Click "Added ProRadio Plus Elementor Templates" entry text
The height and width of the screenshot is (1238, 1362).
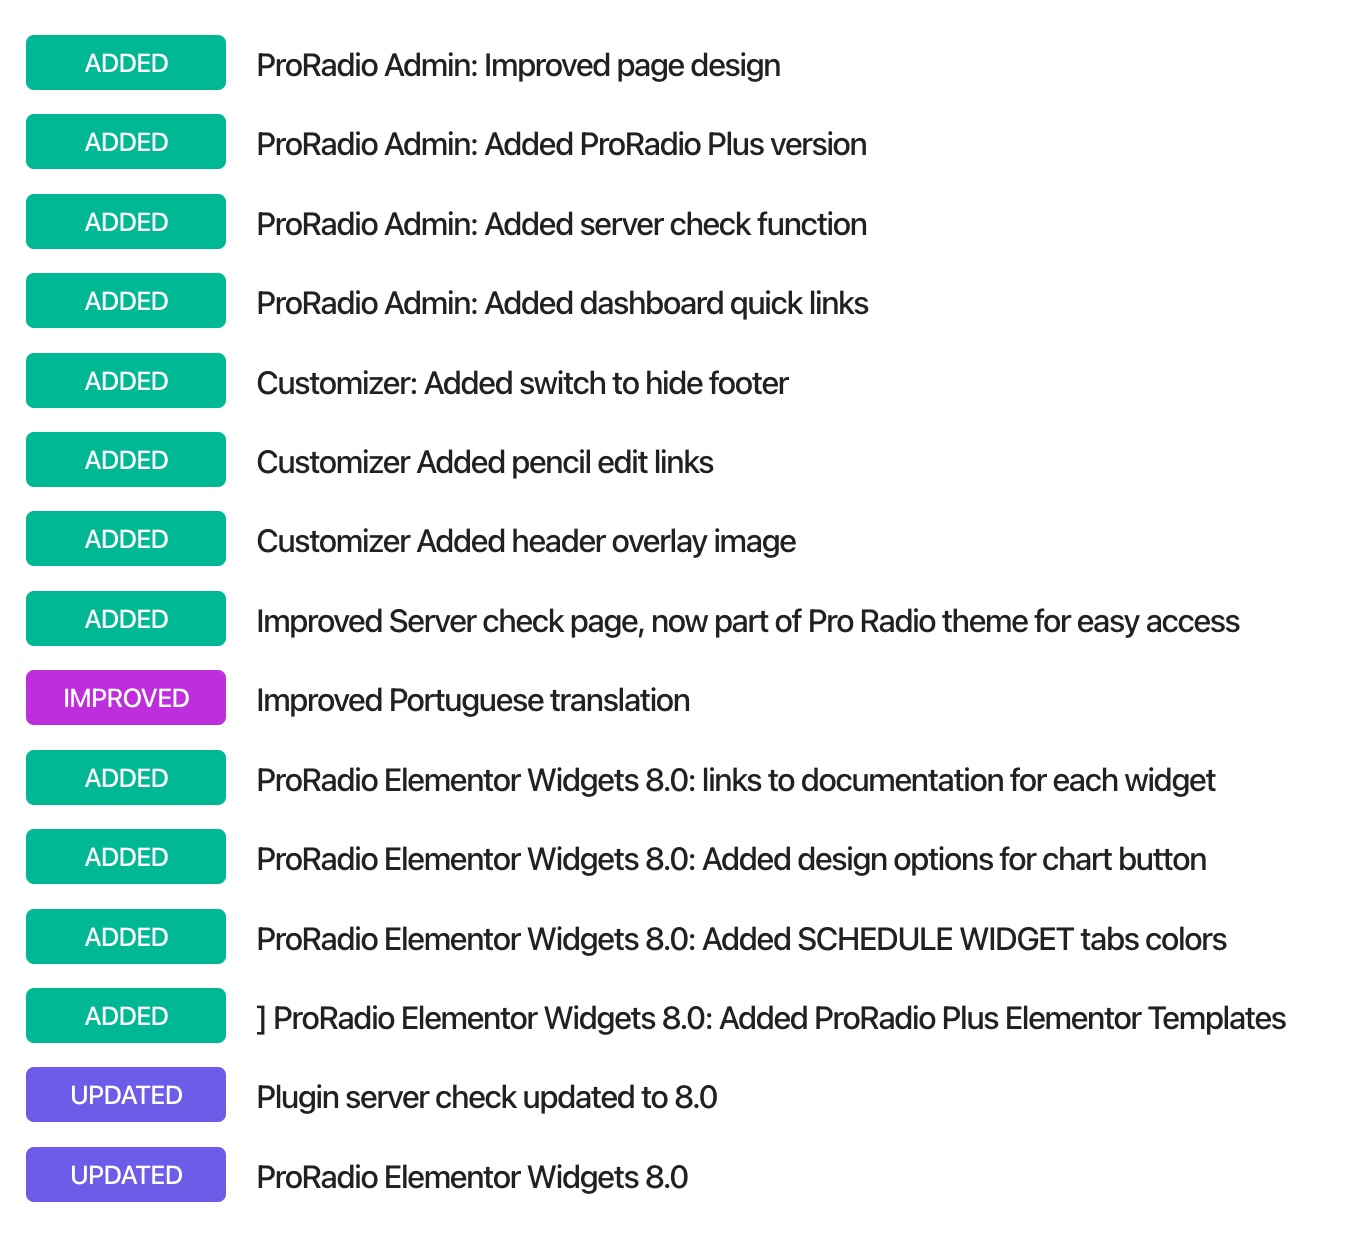click(771, 1018)
